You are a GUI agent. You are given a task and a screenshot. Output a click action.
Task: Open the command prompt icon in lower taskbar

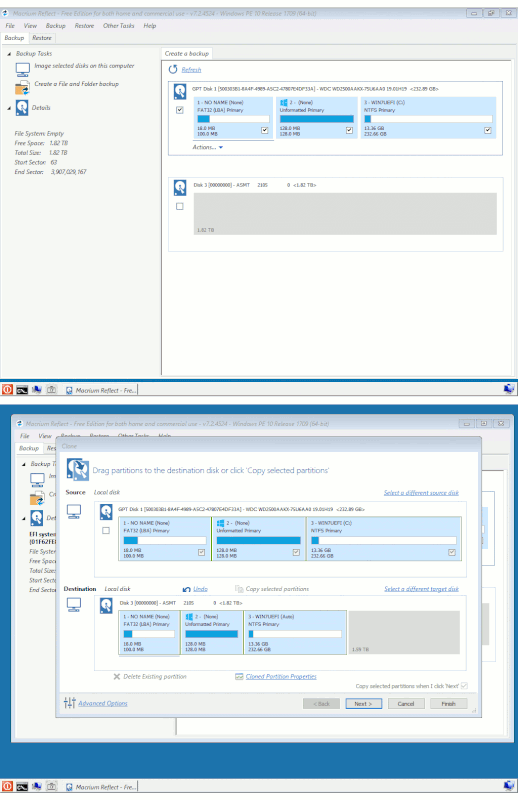point(21,787)
